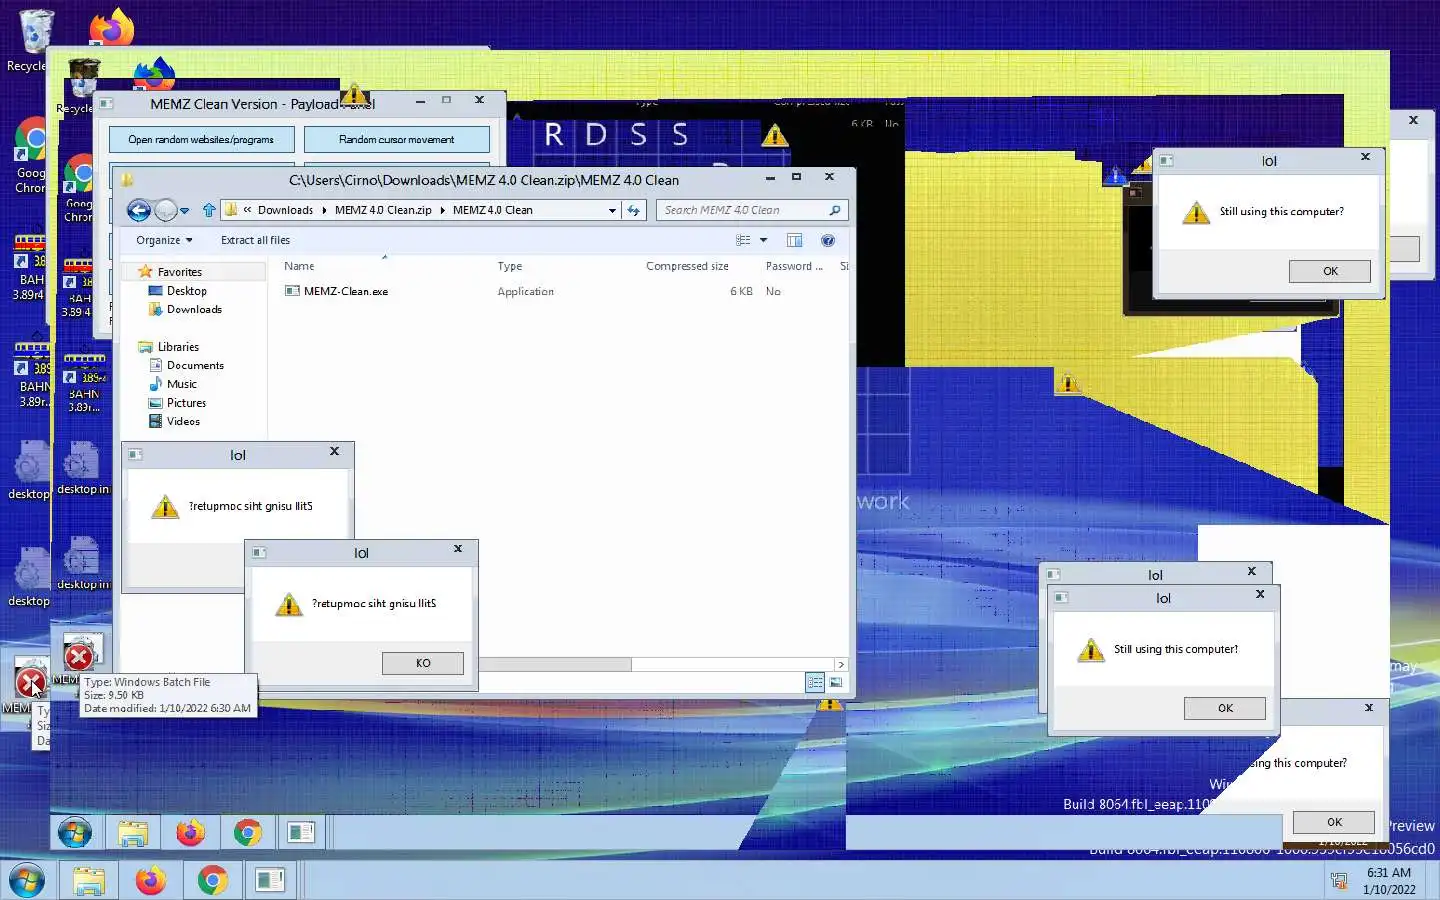
Task: Open the Organize dropdown menu
Action: tap(164, 240)
